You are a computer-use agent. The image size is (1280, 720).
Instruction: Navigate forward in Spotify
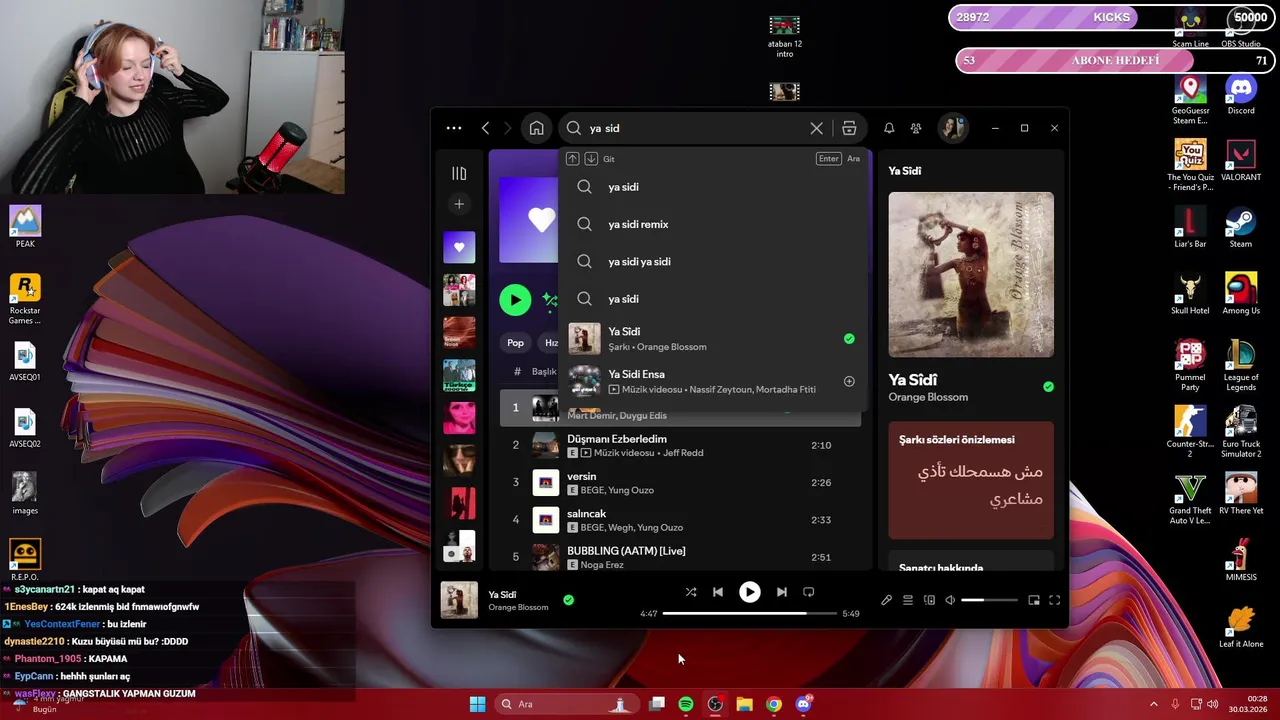coord(507,128)
